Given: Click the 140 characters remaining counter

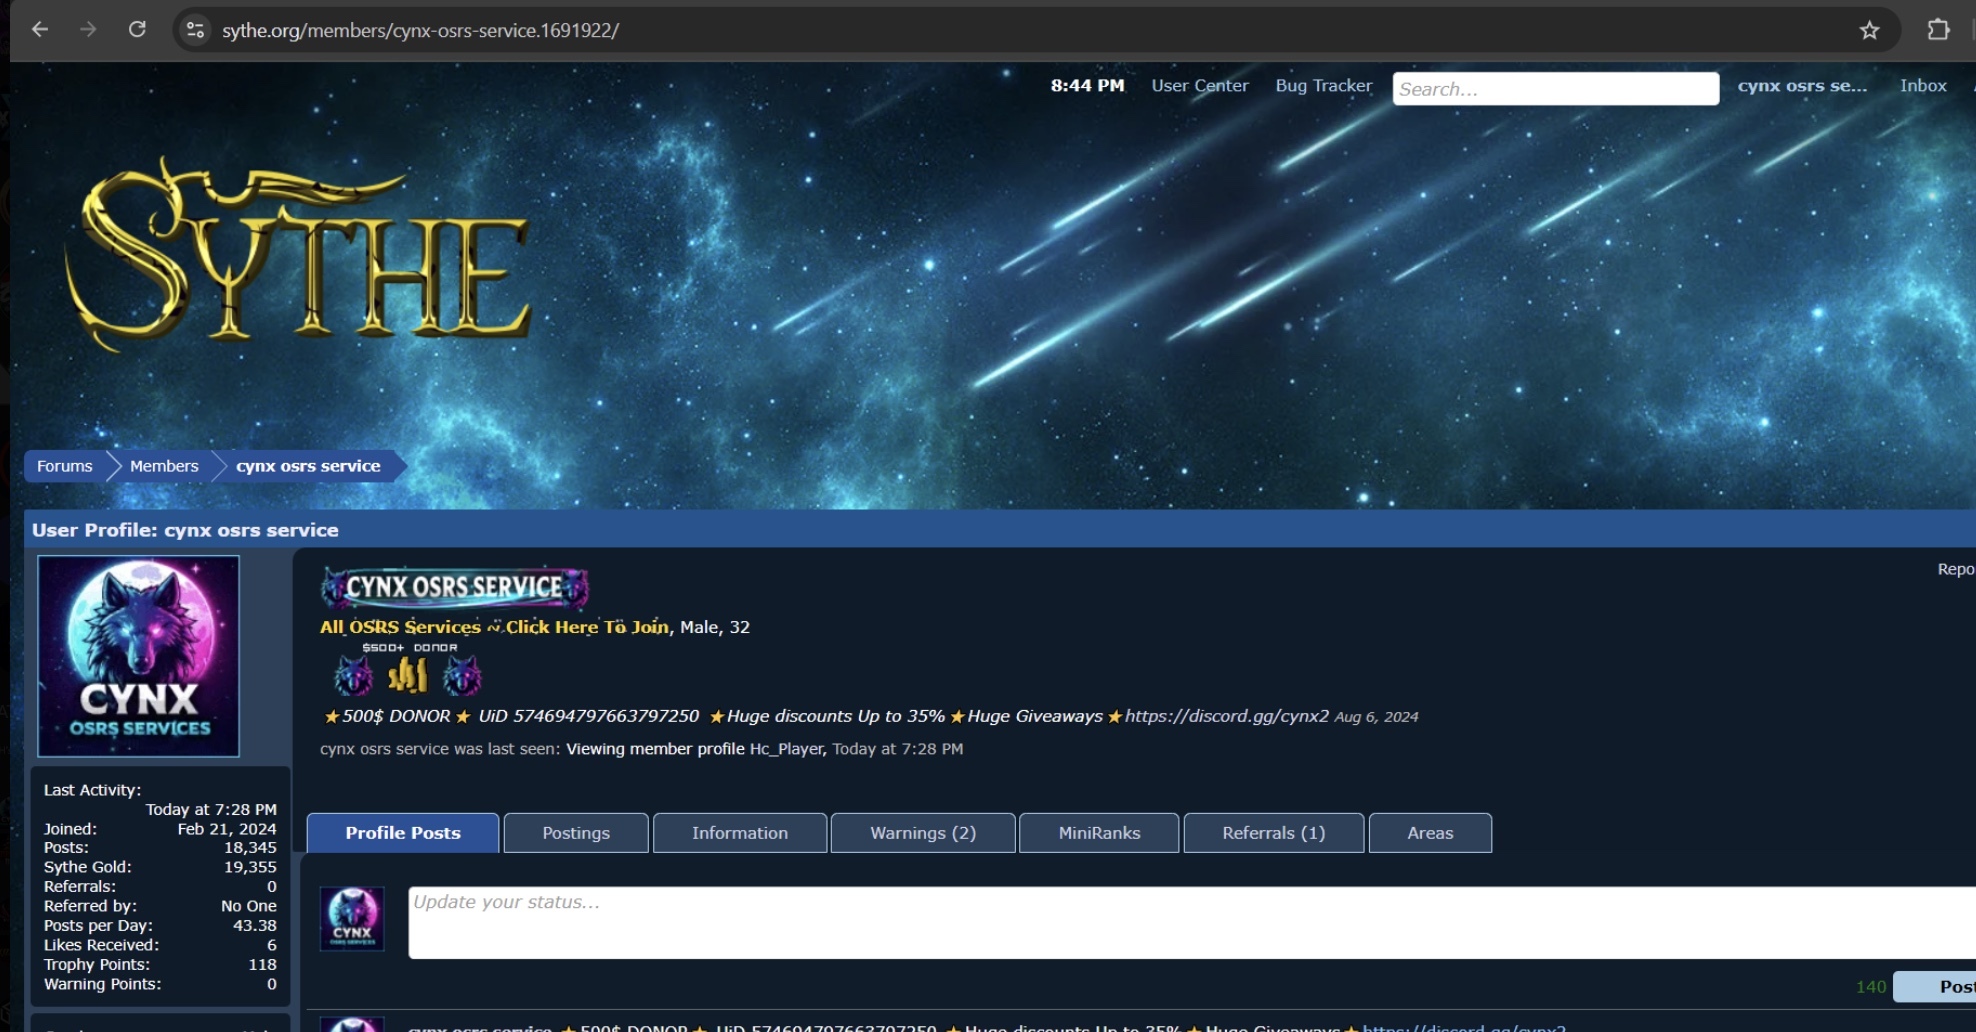Looking at the screenshot, I should pos(1871,987).
